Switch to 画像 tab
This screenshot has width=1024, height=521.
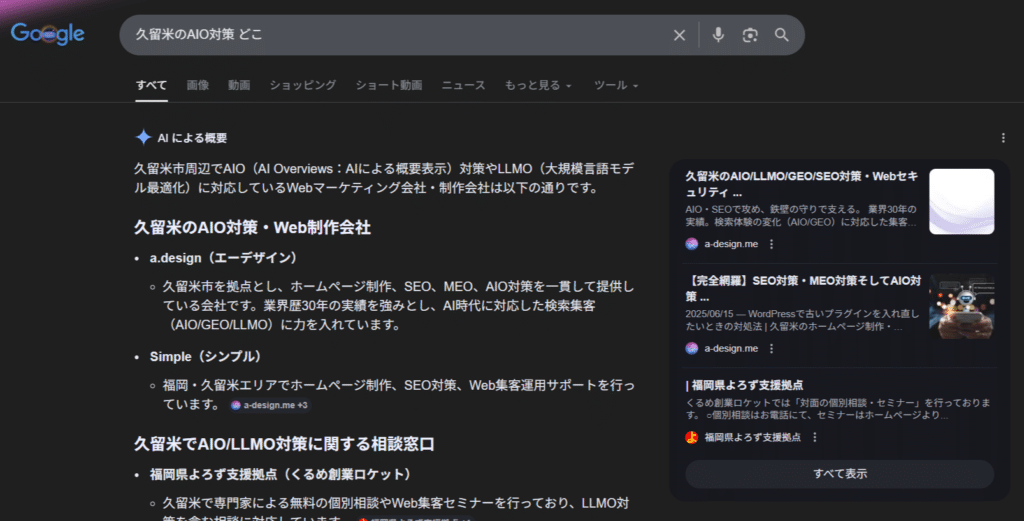click(x=198, y=85)
